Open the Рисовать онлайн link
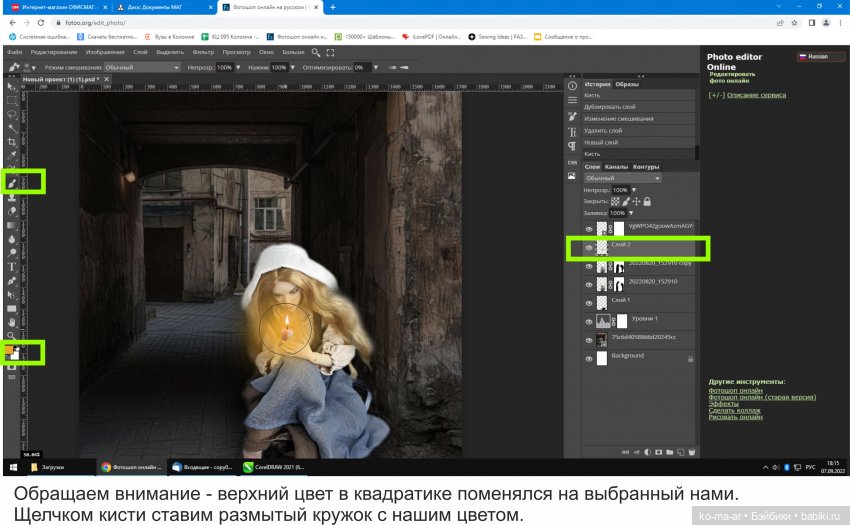Screen dimensions: 850x525 pos(736,417)
